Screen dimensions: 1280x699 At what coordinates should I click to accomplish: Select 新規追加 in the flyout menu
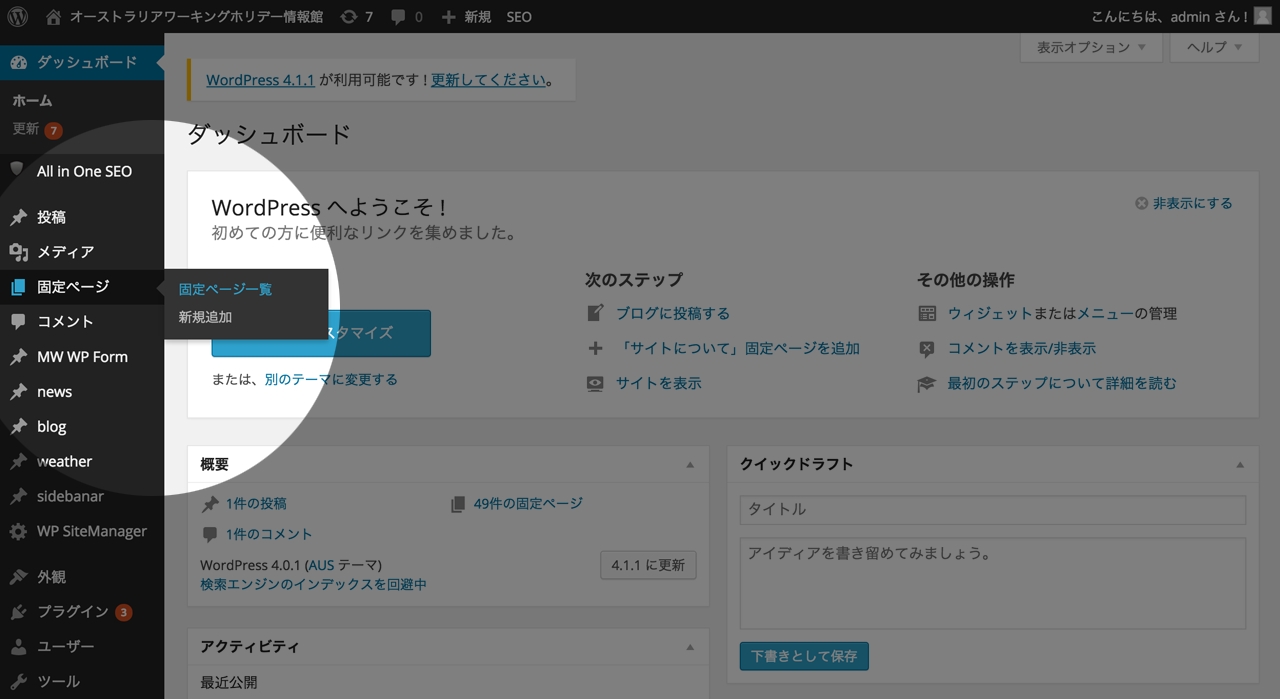pyautogui.click(x=205, y=317)
